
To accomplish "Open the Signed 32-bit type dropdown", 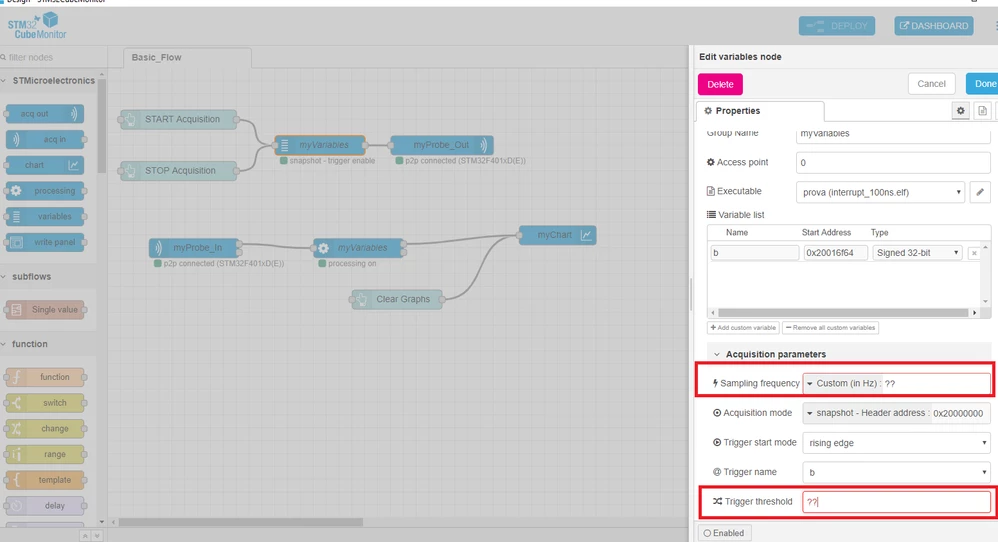I will [x=917, y=253].
